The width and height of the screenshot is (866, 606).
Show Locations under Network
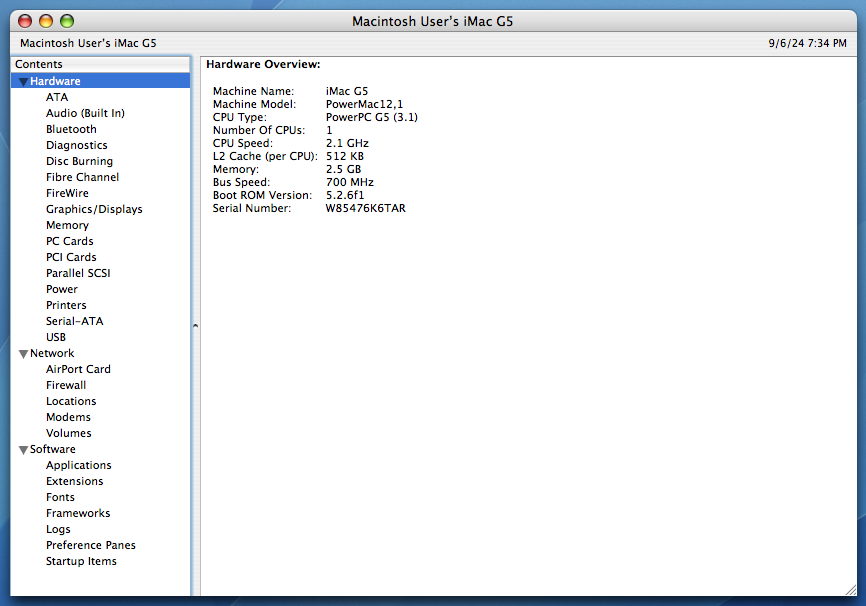coord(71,402)
